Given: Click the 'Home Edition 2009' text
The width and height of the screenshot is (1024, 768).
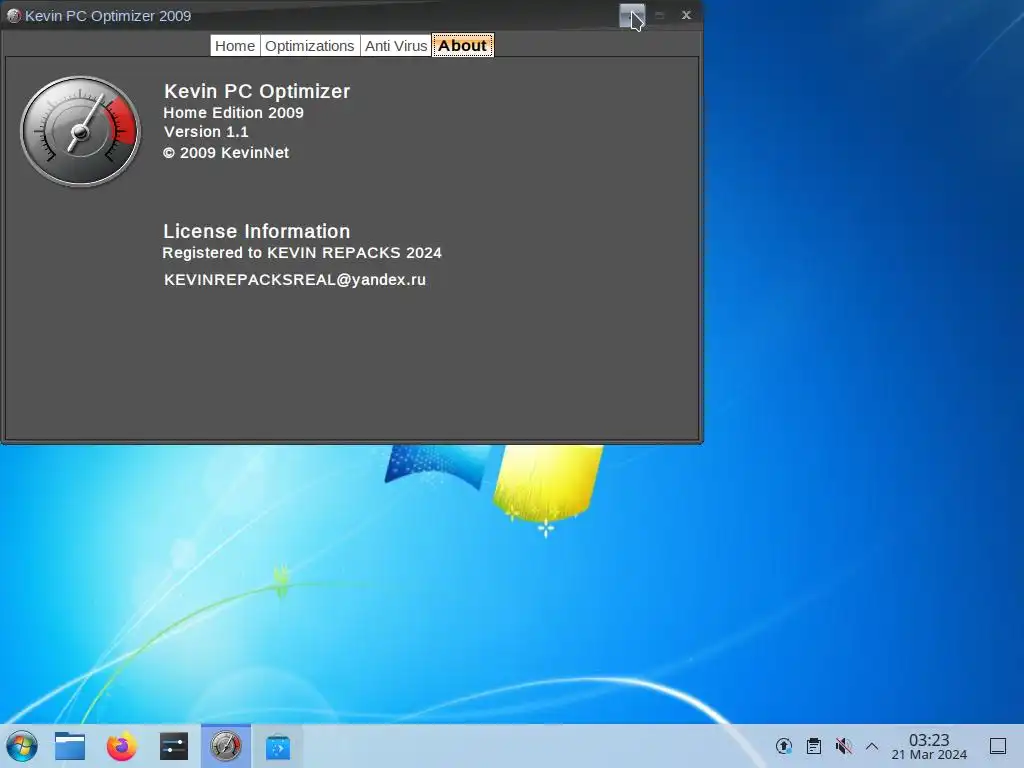Looking at the screenshot, I should 233,112.
